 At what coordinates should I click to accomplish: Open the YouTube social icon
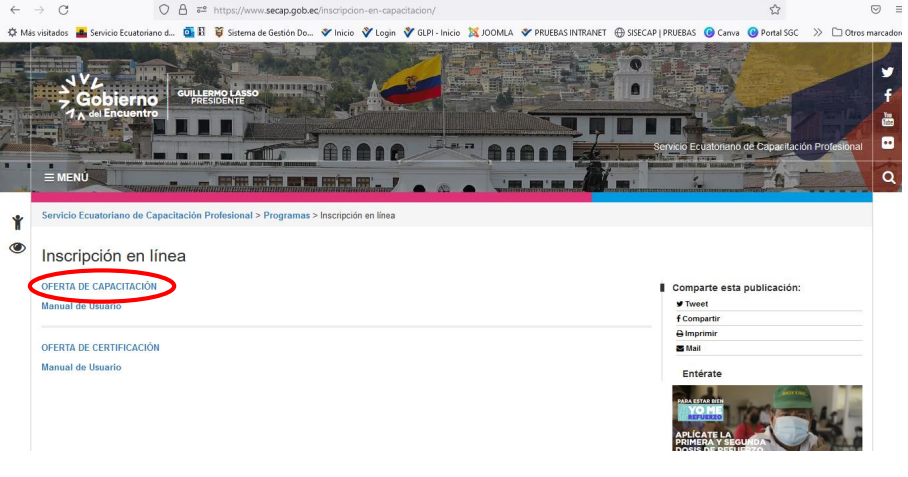click(x=887, y=119)
